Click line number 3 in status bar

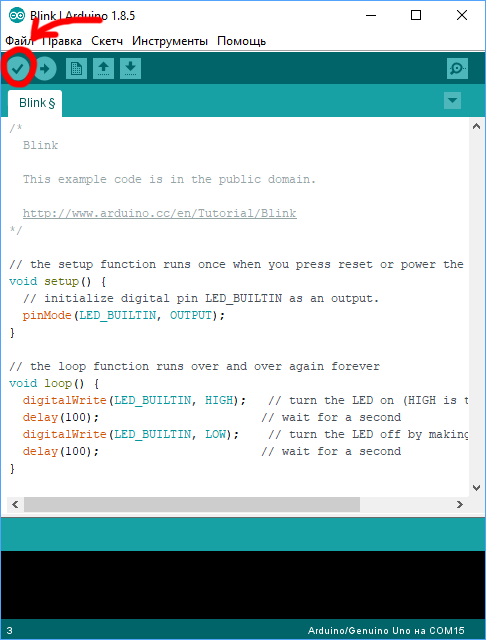tap(9, 631)
